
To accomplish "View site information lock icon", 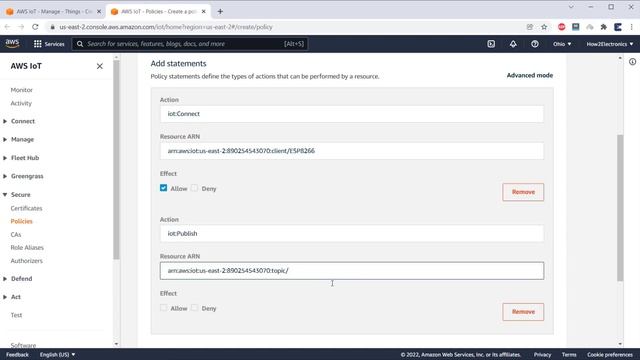I will pyautogui.click(x=52, y=27).
